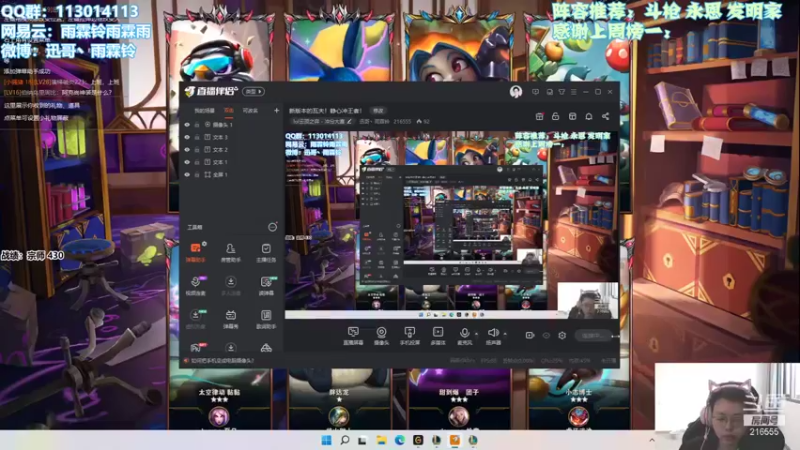Screen dimensions: 800x450
Task: Hide the 文本 2 source with its eye icon
Action: point(187,149)
